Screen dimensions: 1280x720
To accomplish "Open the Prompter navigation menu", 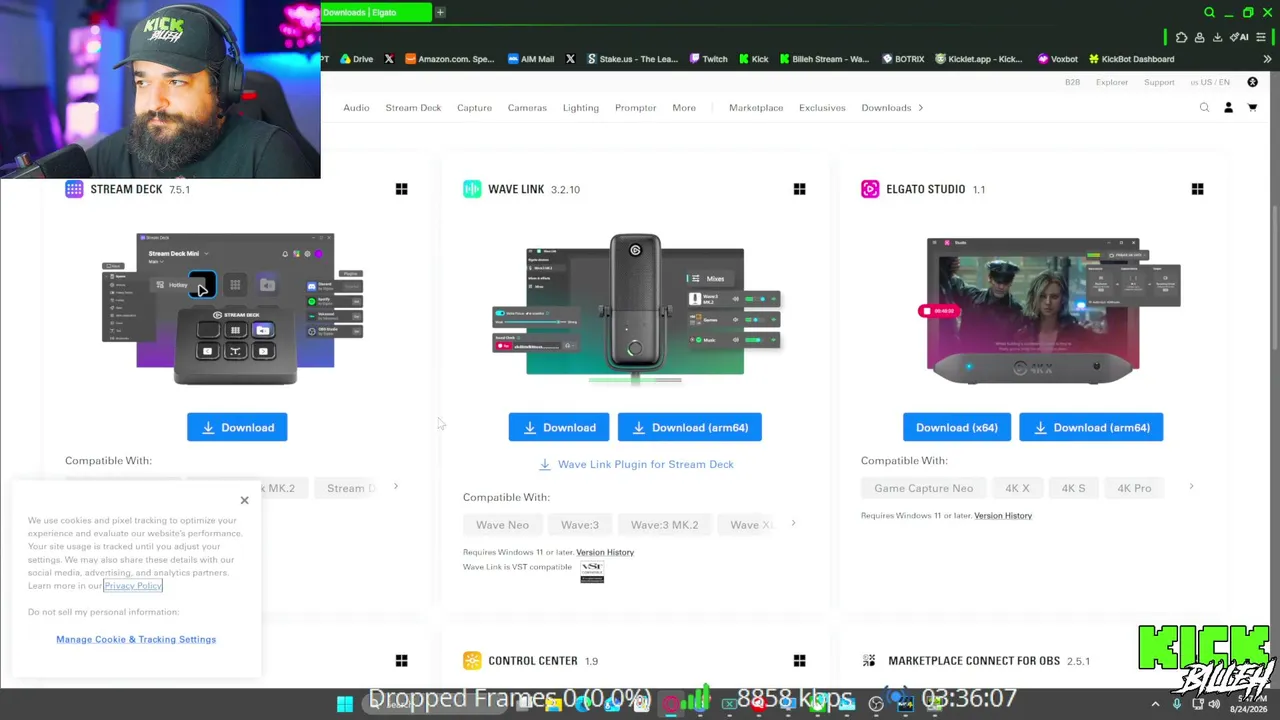I will 636,108.
